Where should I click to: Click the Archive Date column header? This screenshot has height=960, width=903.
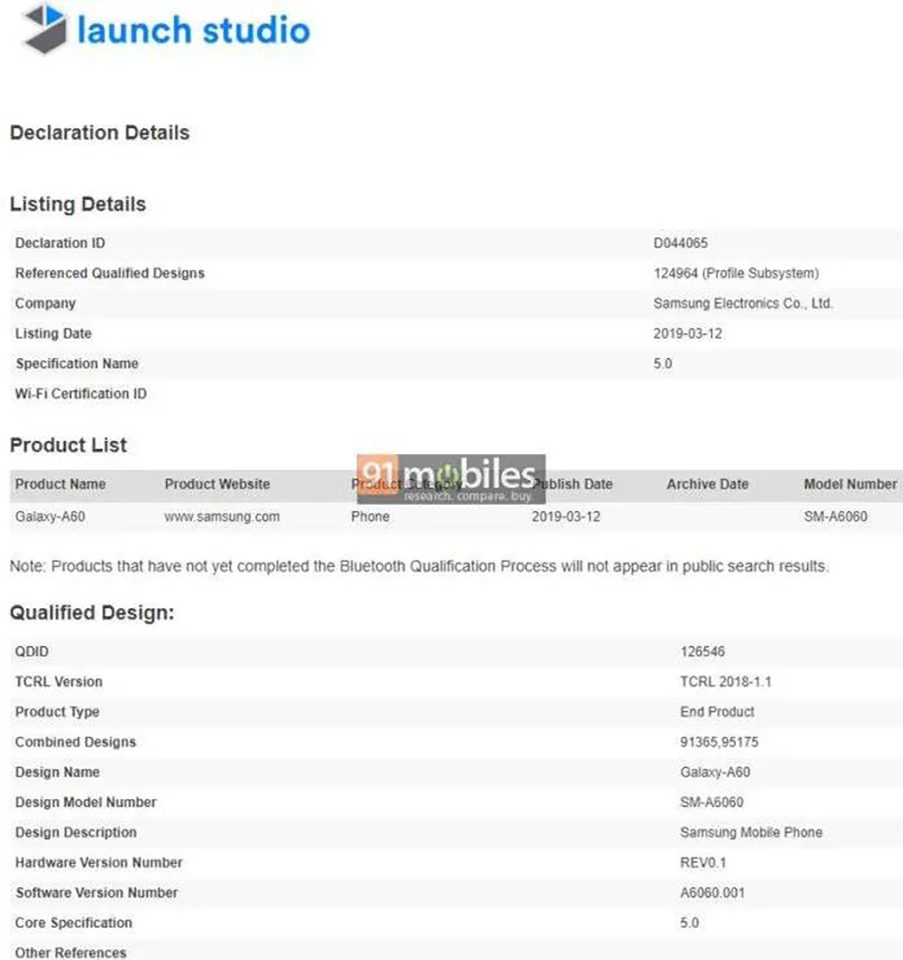click(x=708, y=484)
